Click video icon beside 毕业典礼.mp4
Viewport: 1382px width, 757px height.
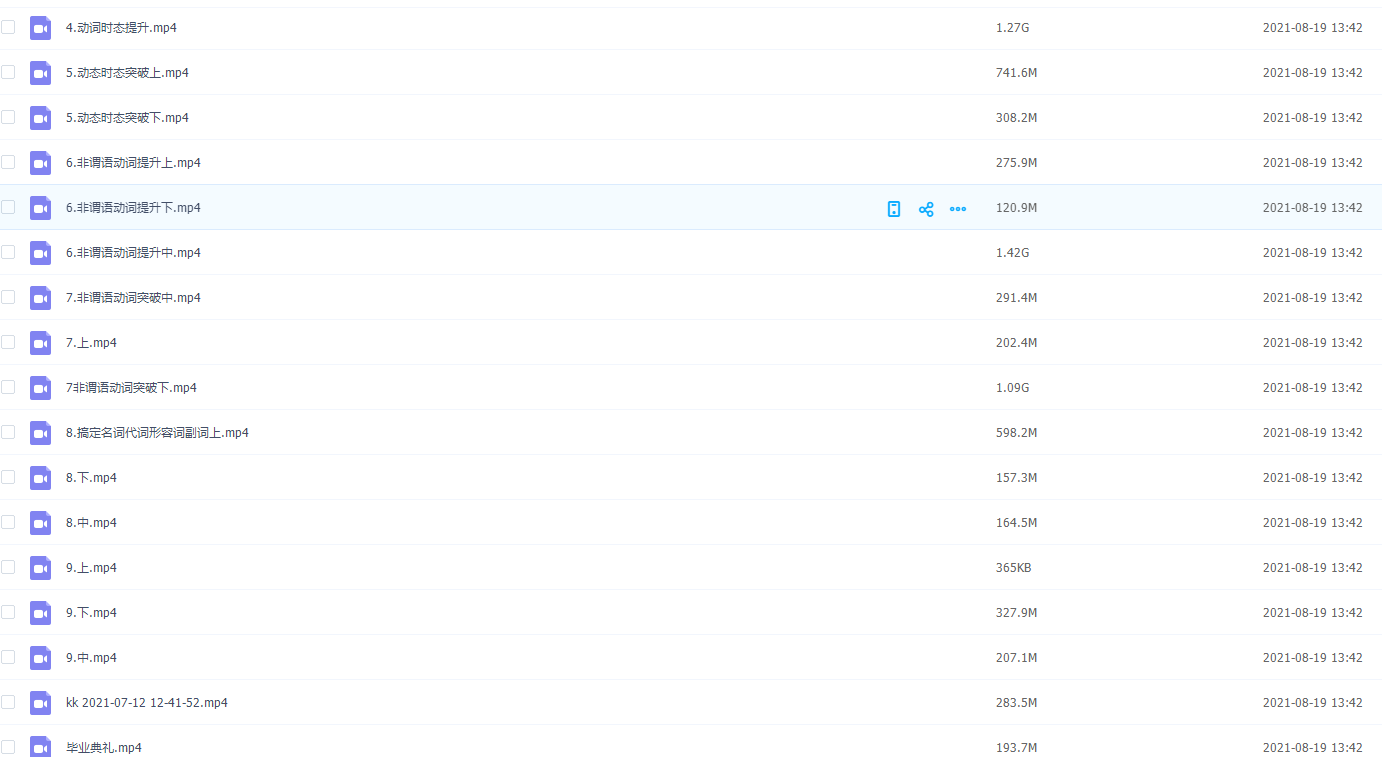(40, 746)
